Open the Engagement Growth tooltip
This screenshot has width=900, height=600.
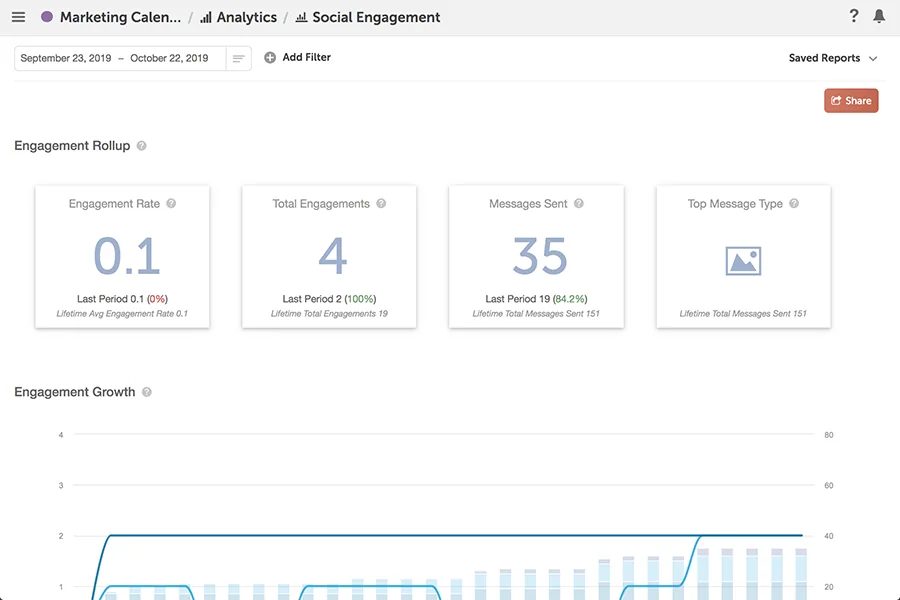147,391
